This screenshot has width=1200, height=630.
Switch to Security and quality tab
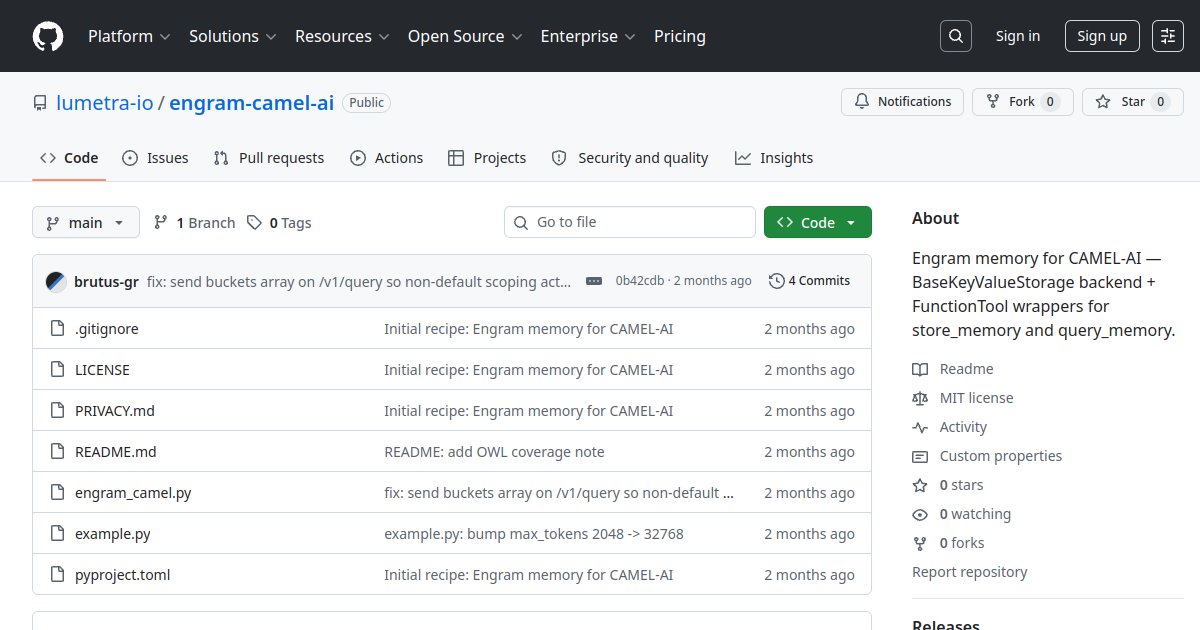630,158
